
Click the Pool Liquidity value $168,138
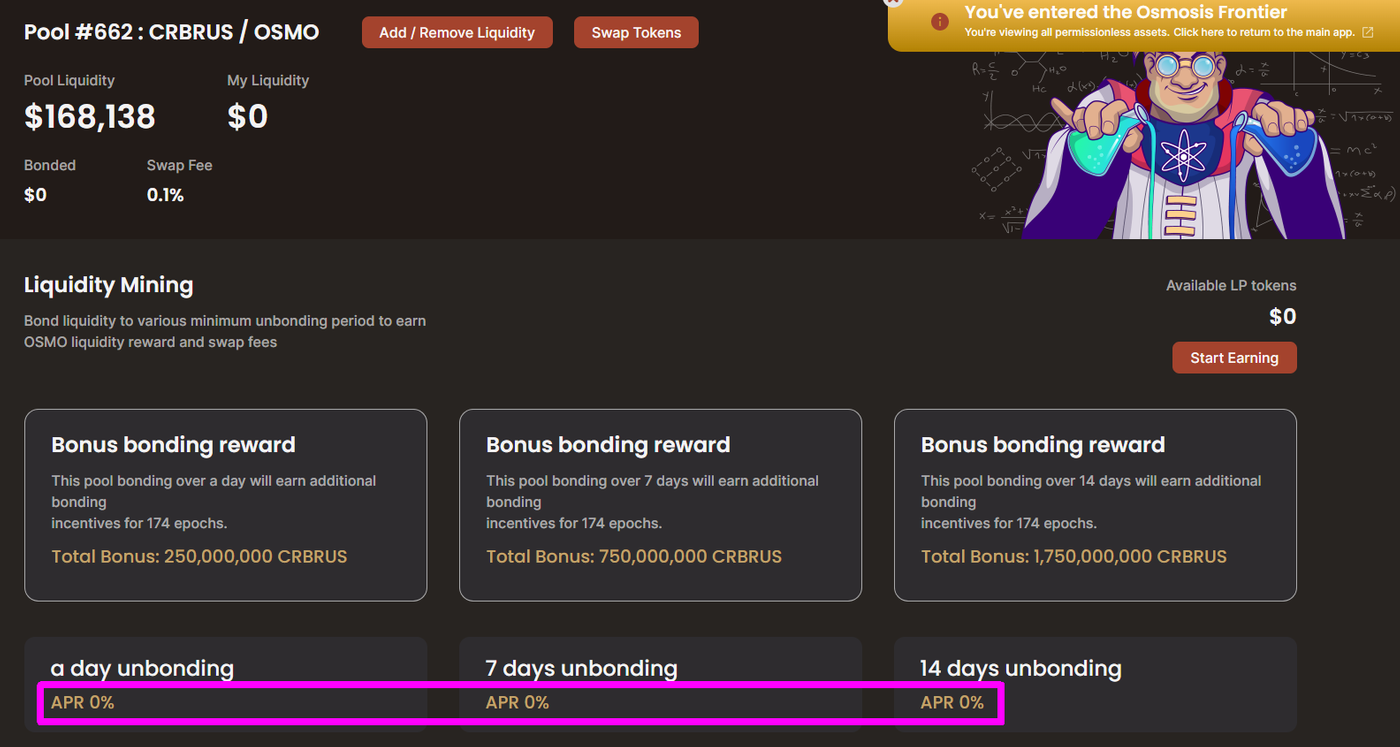[x=90, y=117]
